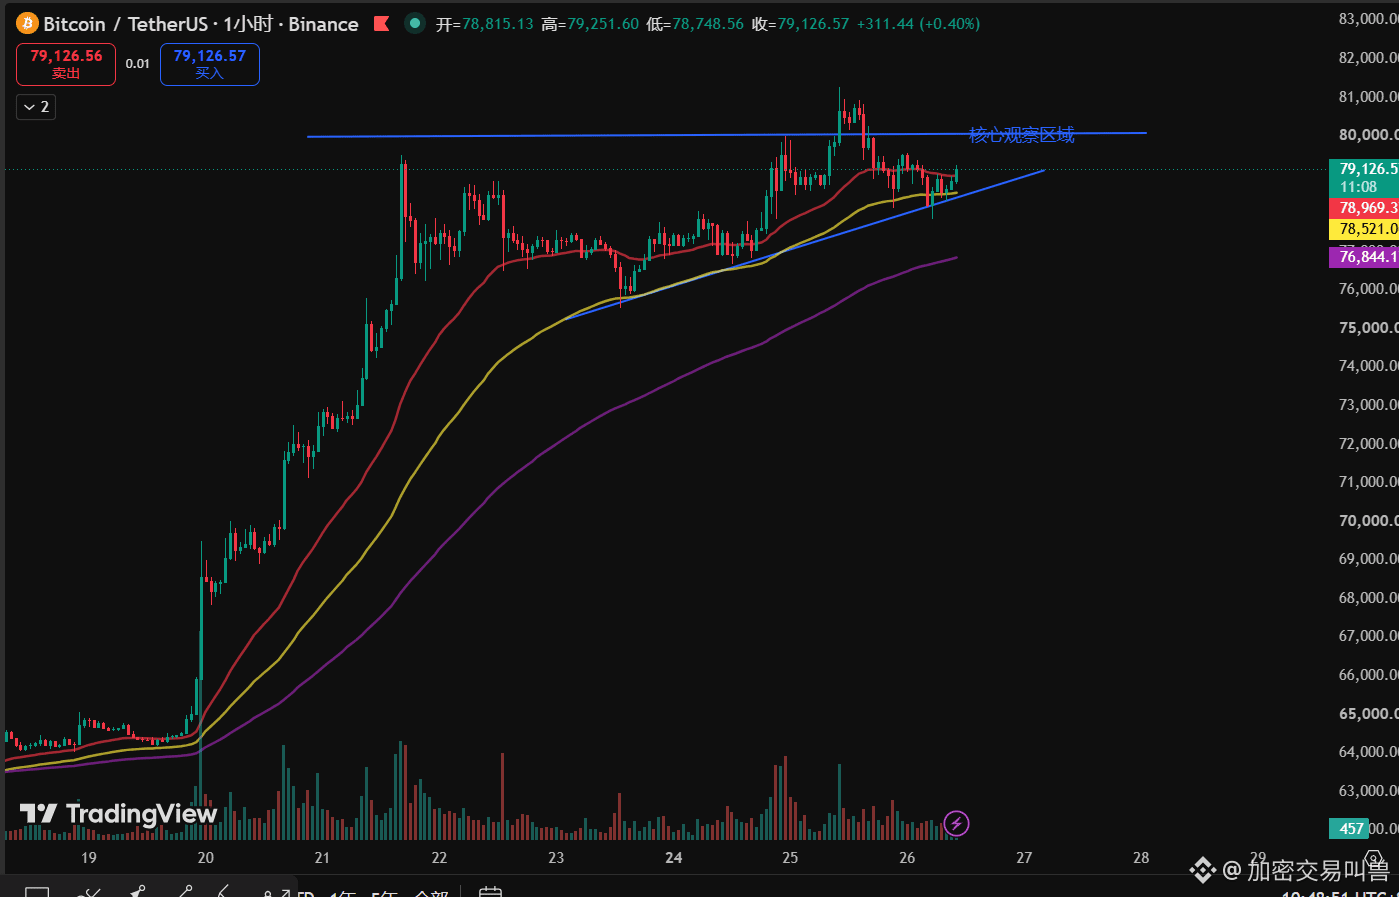Click the 0.01 spread value

pyautogui.click(x=138, y=64)
